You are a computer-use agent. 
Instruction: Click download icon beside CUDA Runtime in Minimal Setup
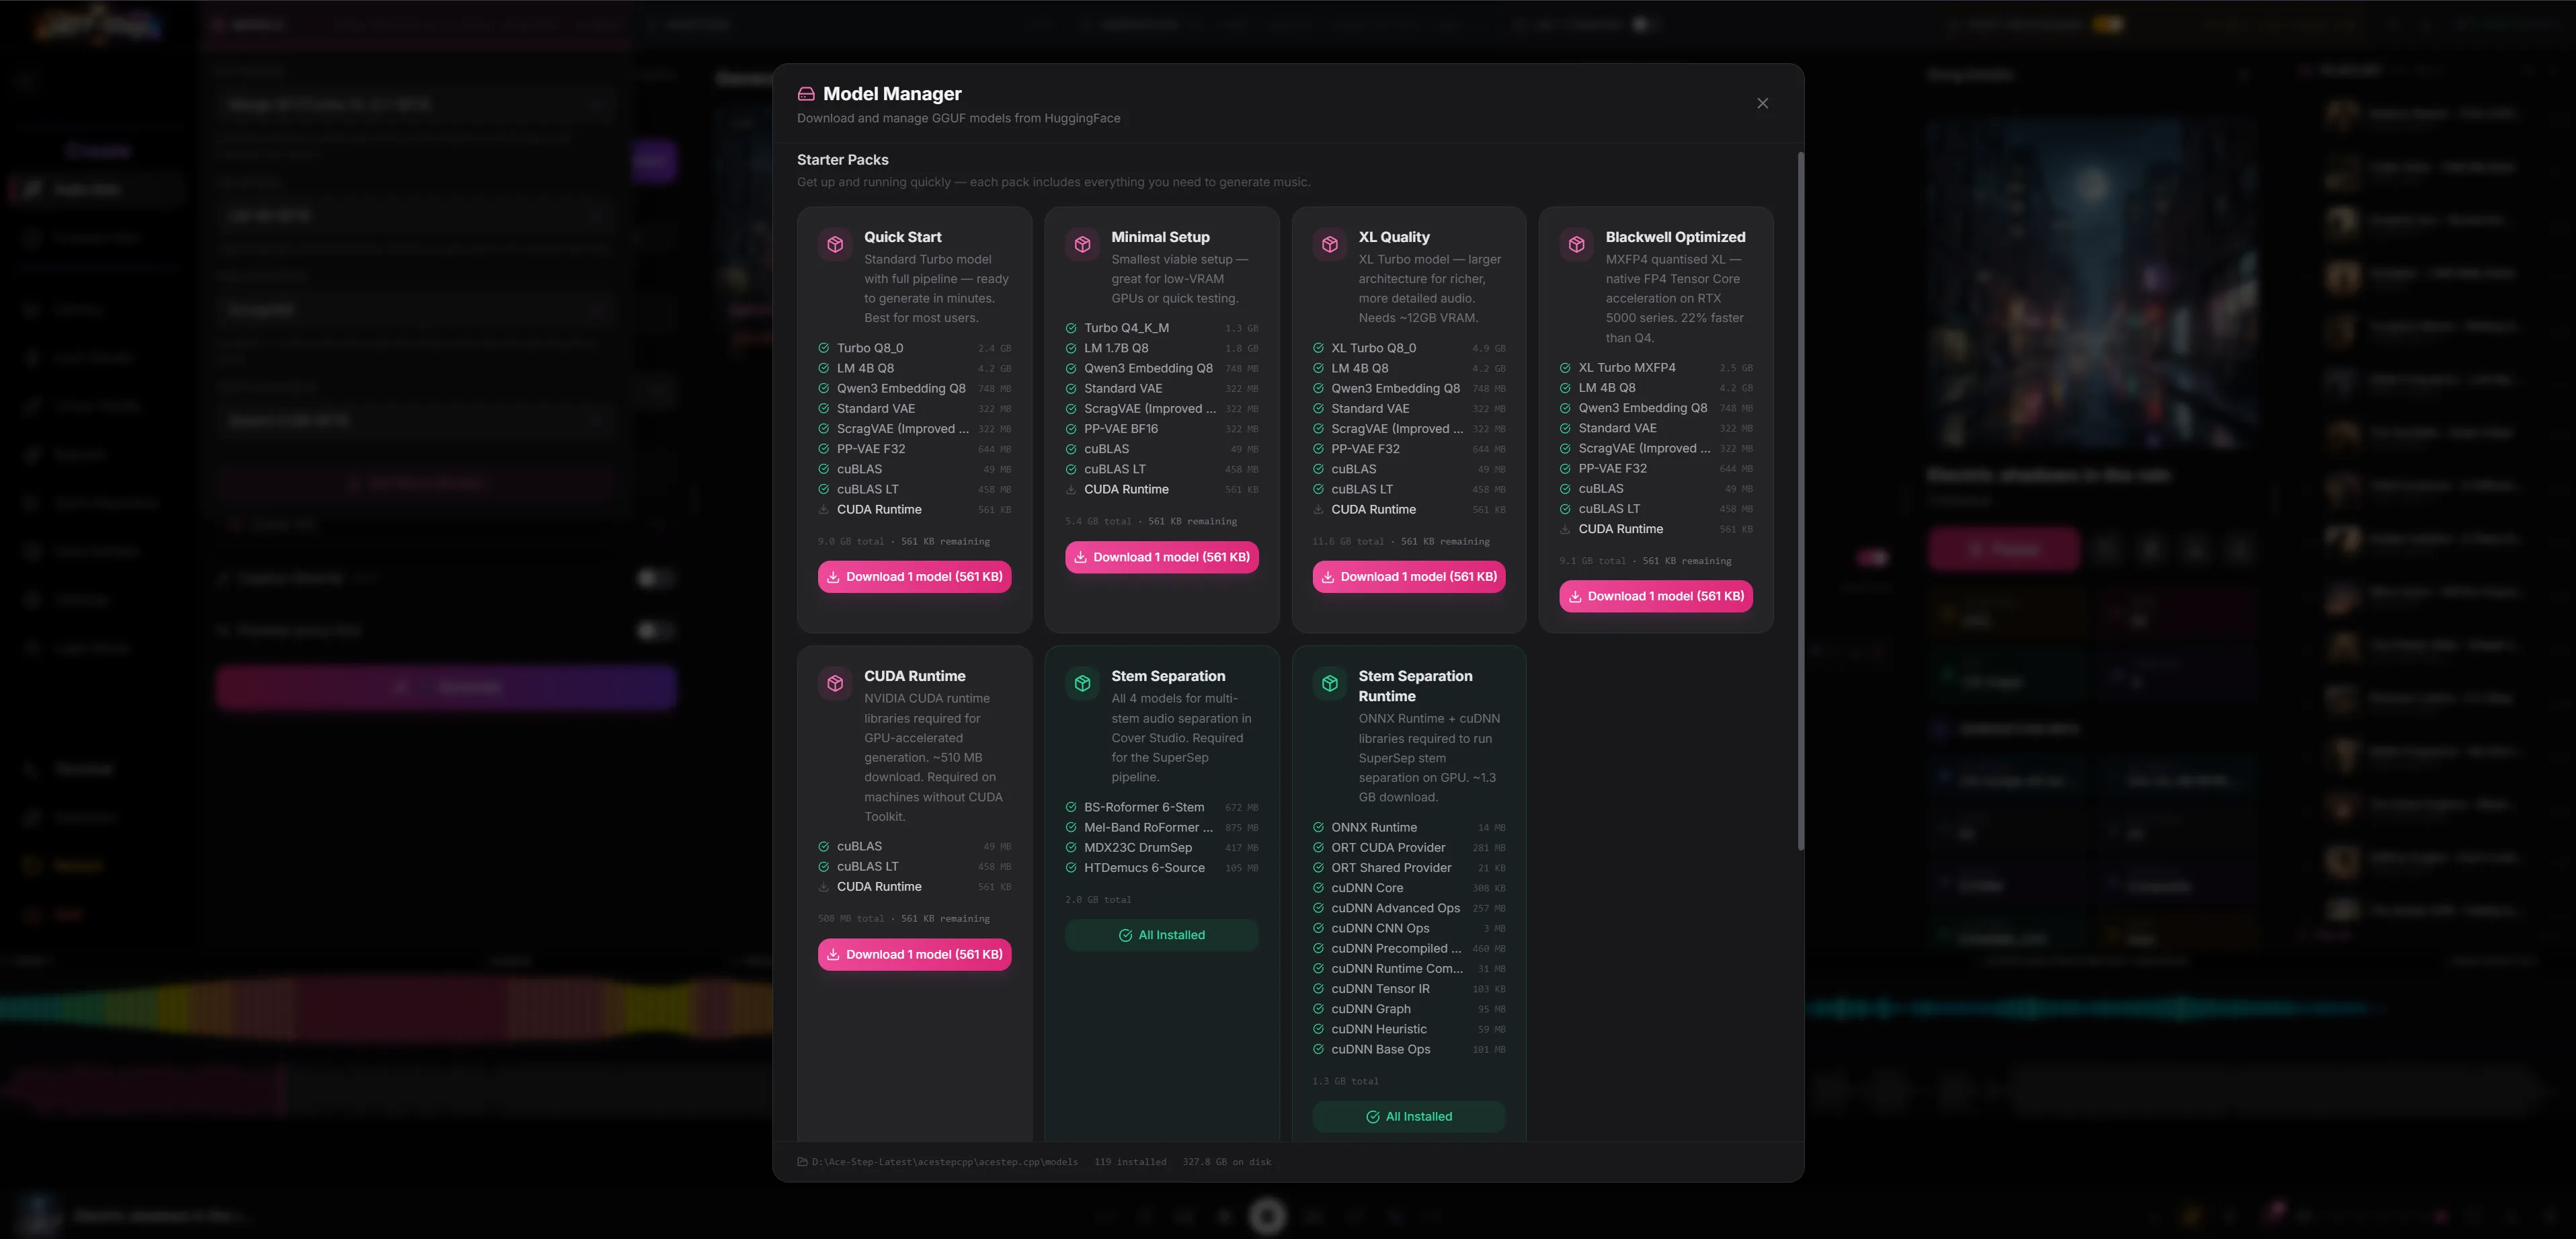1071,489
